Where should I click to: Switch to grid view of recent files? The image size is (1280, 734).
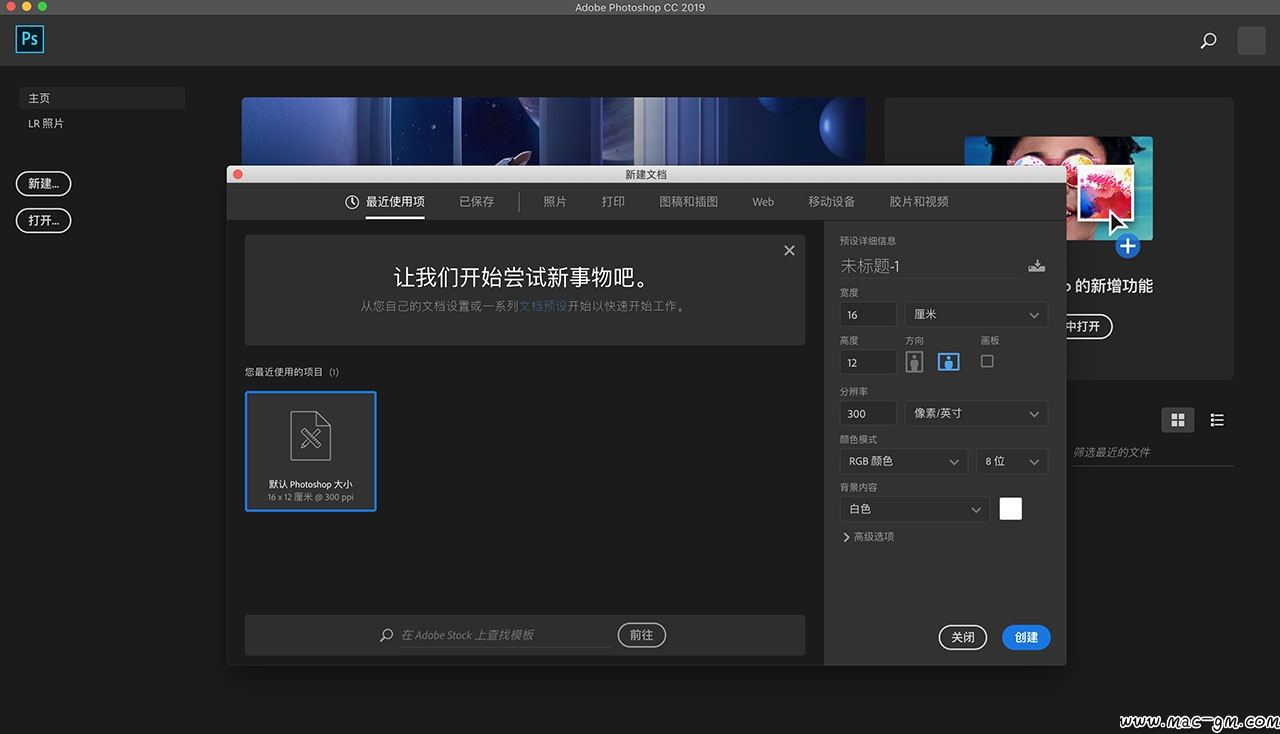coord(1178,420)
